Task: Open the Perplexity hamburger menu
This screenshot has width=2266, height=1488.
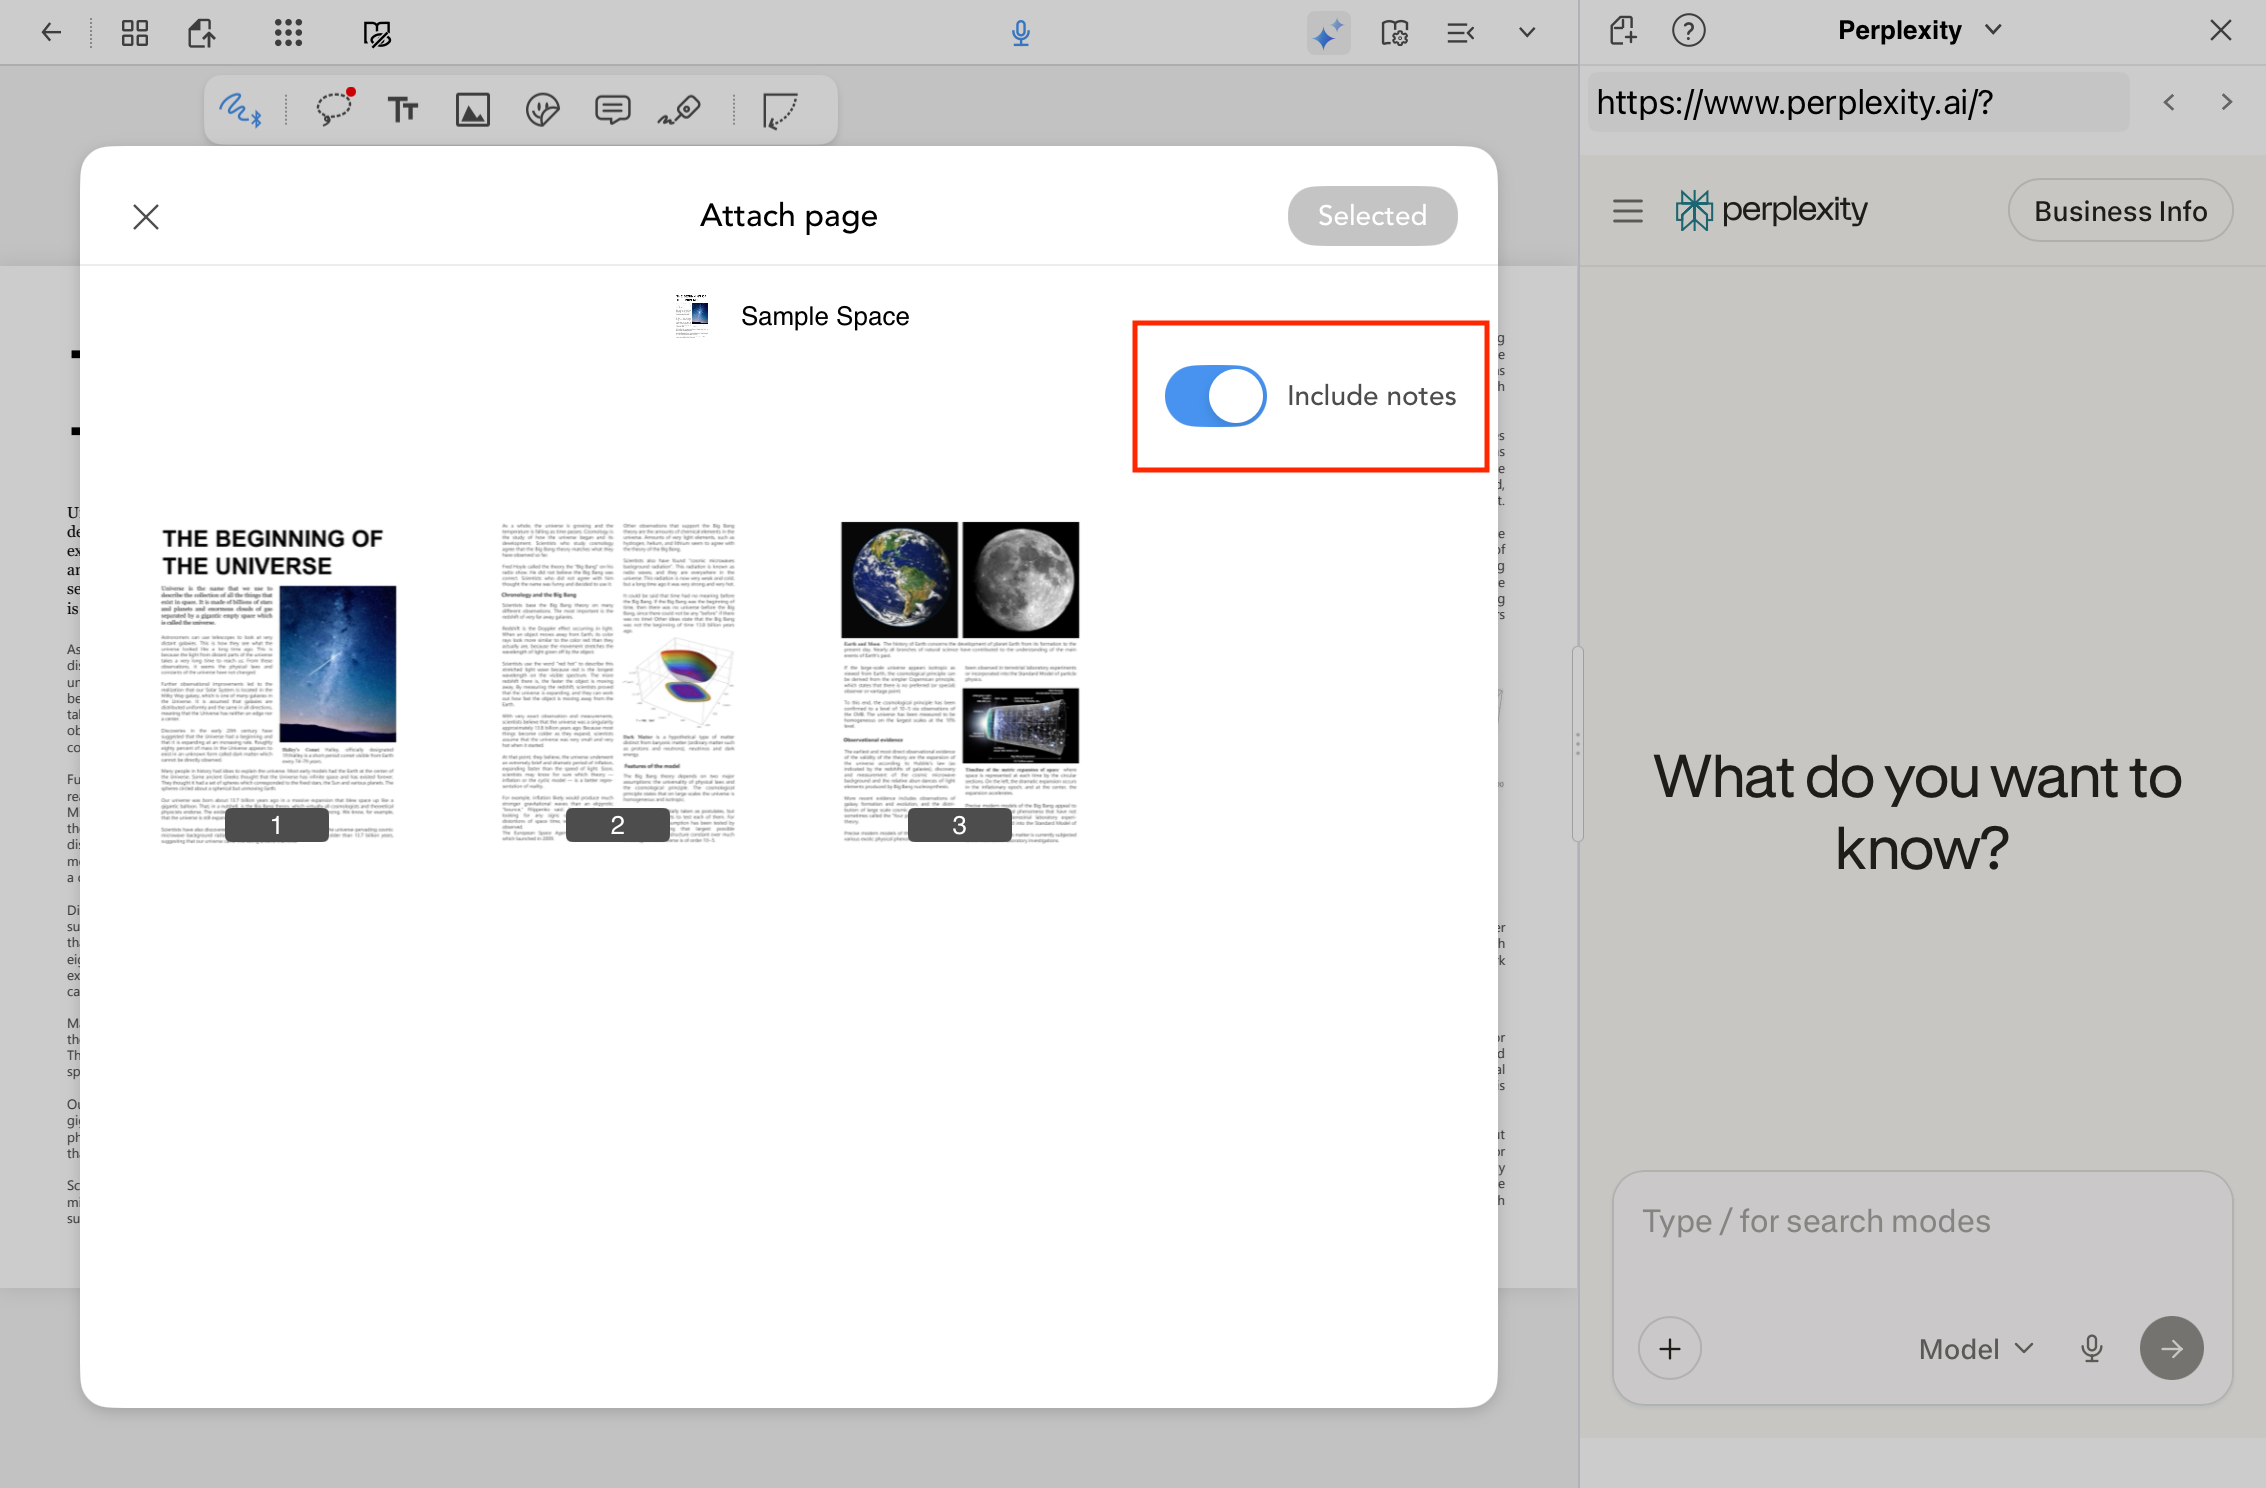Action: pyautogui.click(x=1628, y=211)
